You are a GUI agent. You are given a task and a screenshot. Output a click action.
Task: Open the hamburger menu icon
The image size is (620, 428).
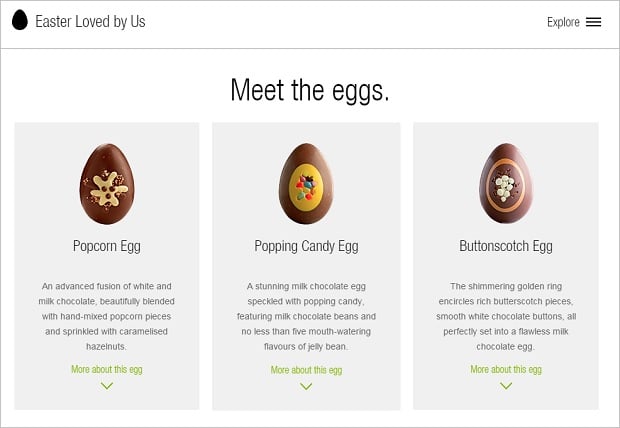click(594, 22)
